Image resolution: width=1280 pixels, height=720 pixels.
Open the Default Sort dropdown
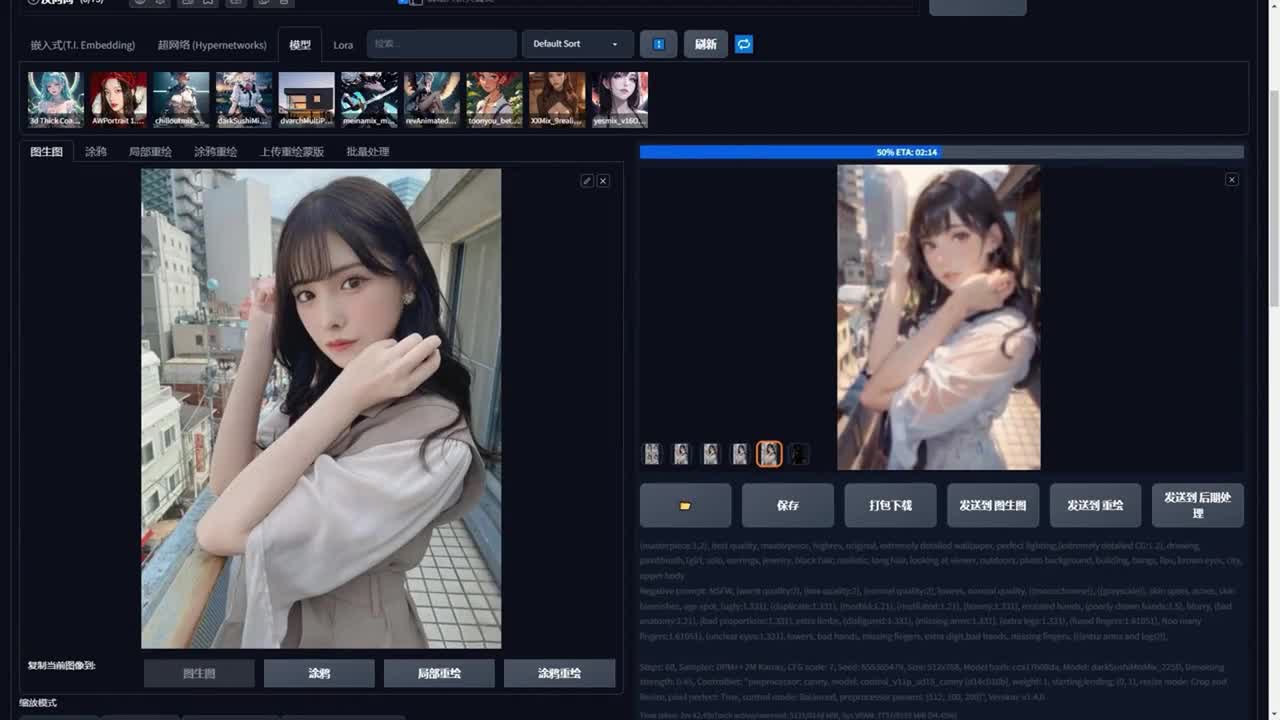point(577,44)
